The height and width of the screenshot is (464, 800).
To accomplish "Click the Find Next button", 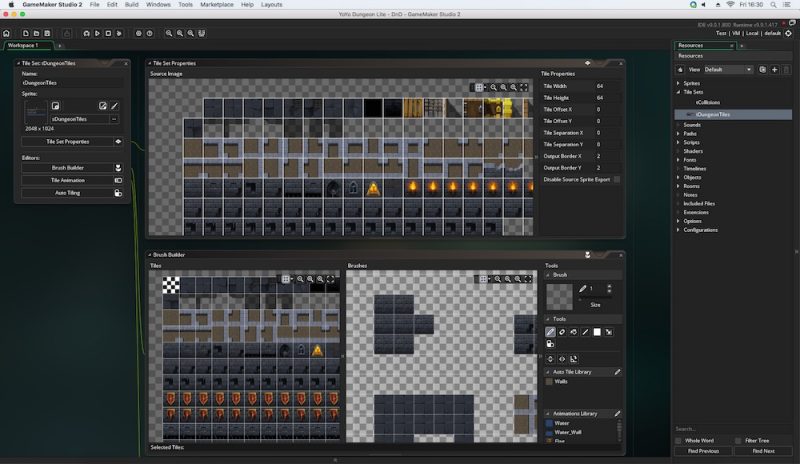I will pyautogui.click(x=762, y=451).
